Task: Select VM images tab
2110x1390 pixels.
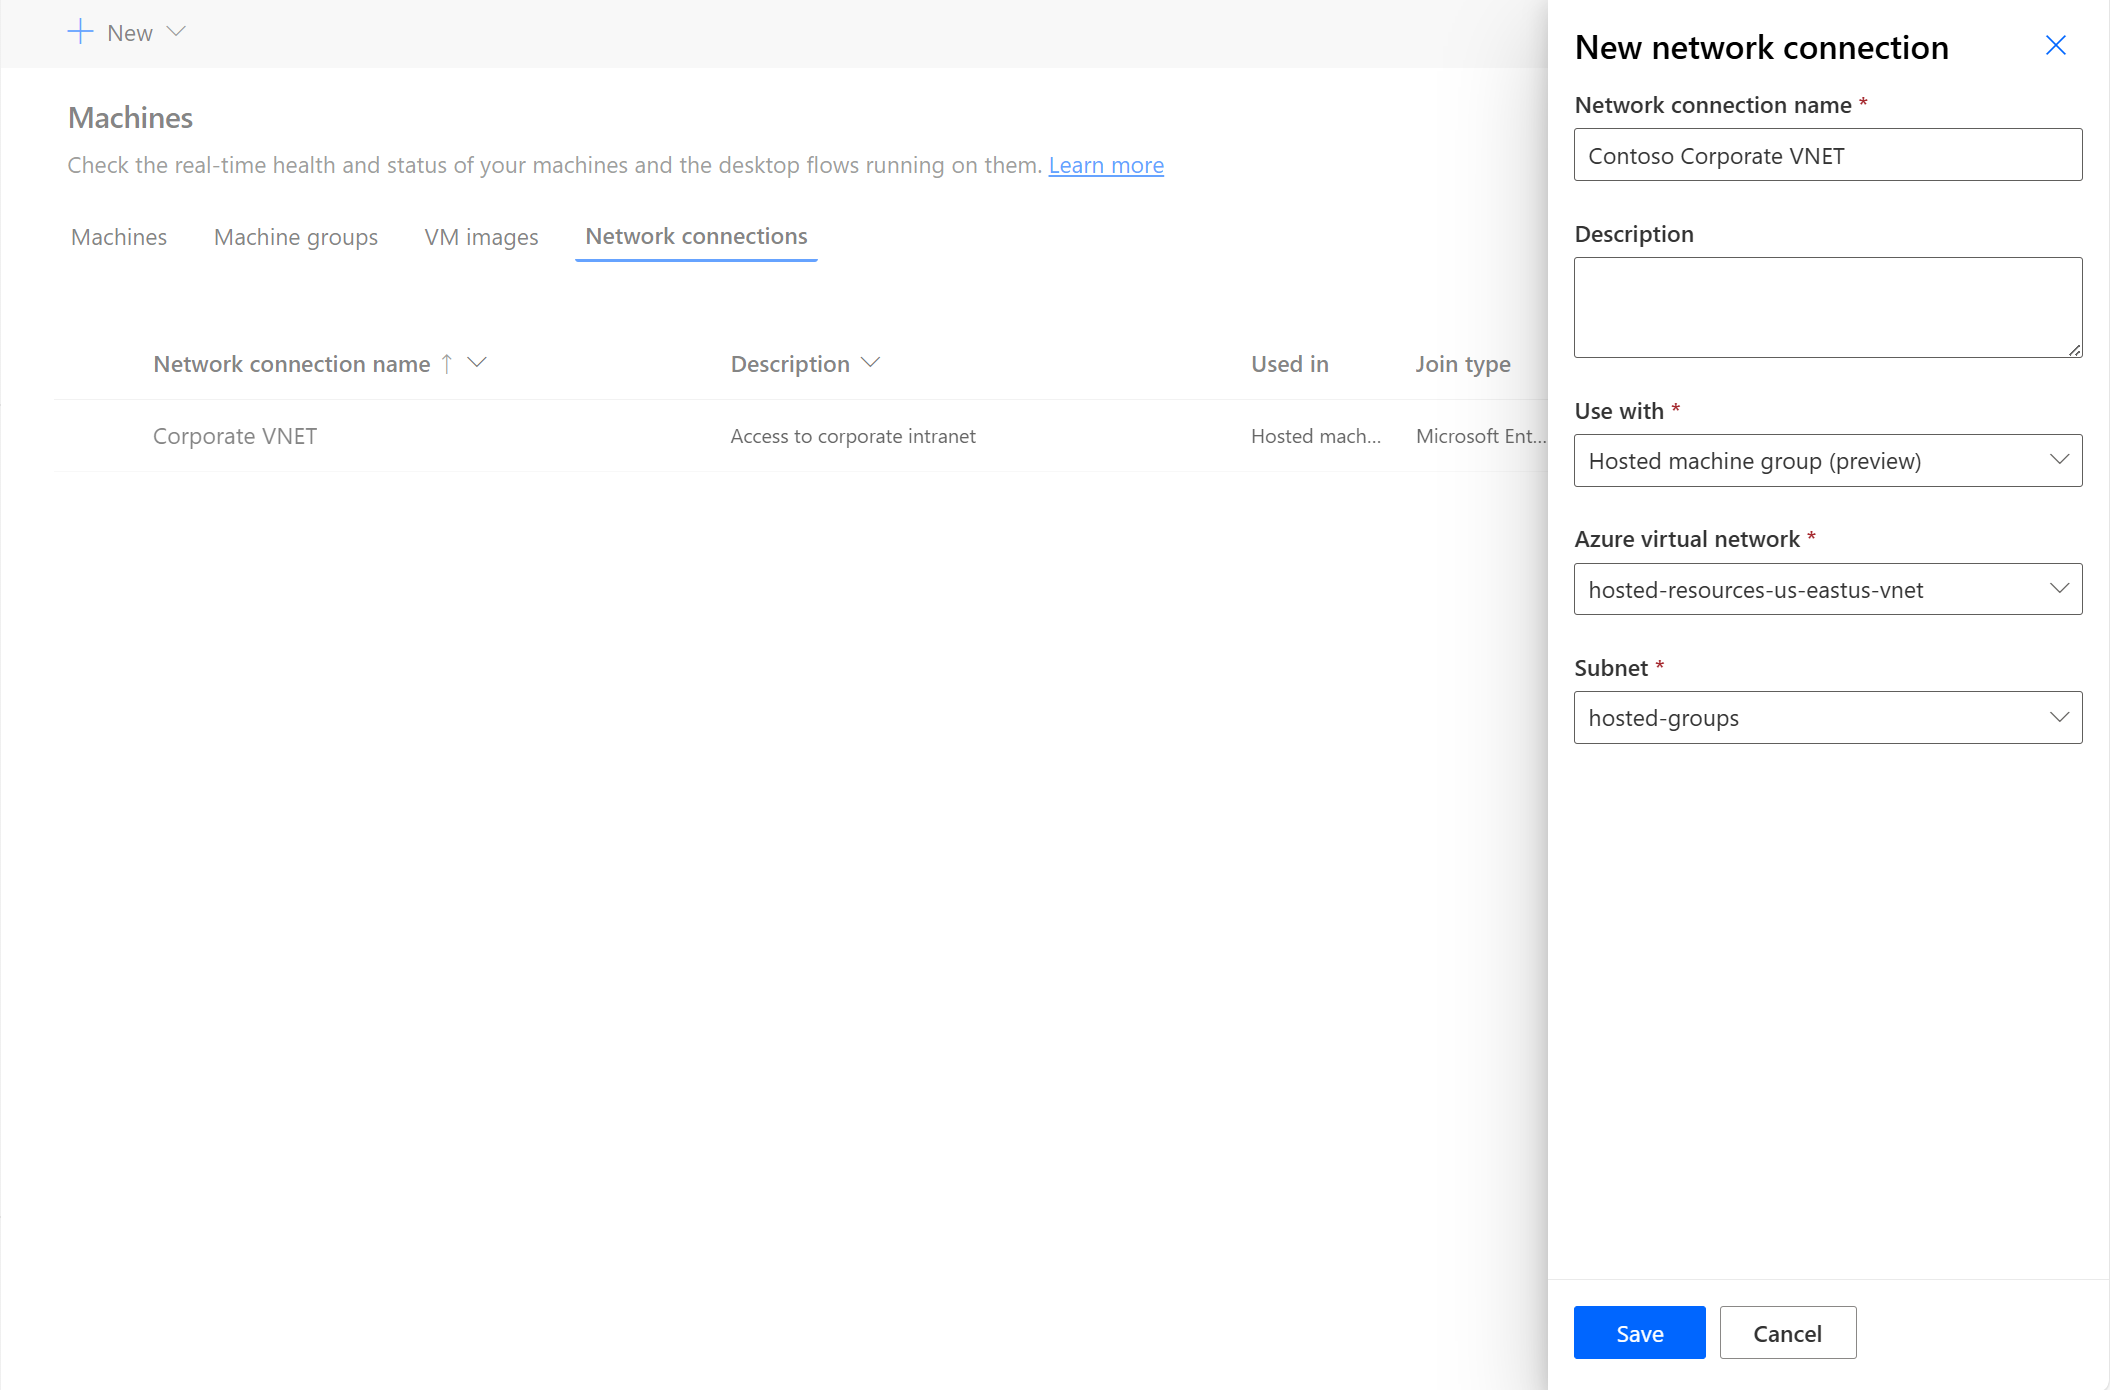Action: [x=481, y=236]
